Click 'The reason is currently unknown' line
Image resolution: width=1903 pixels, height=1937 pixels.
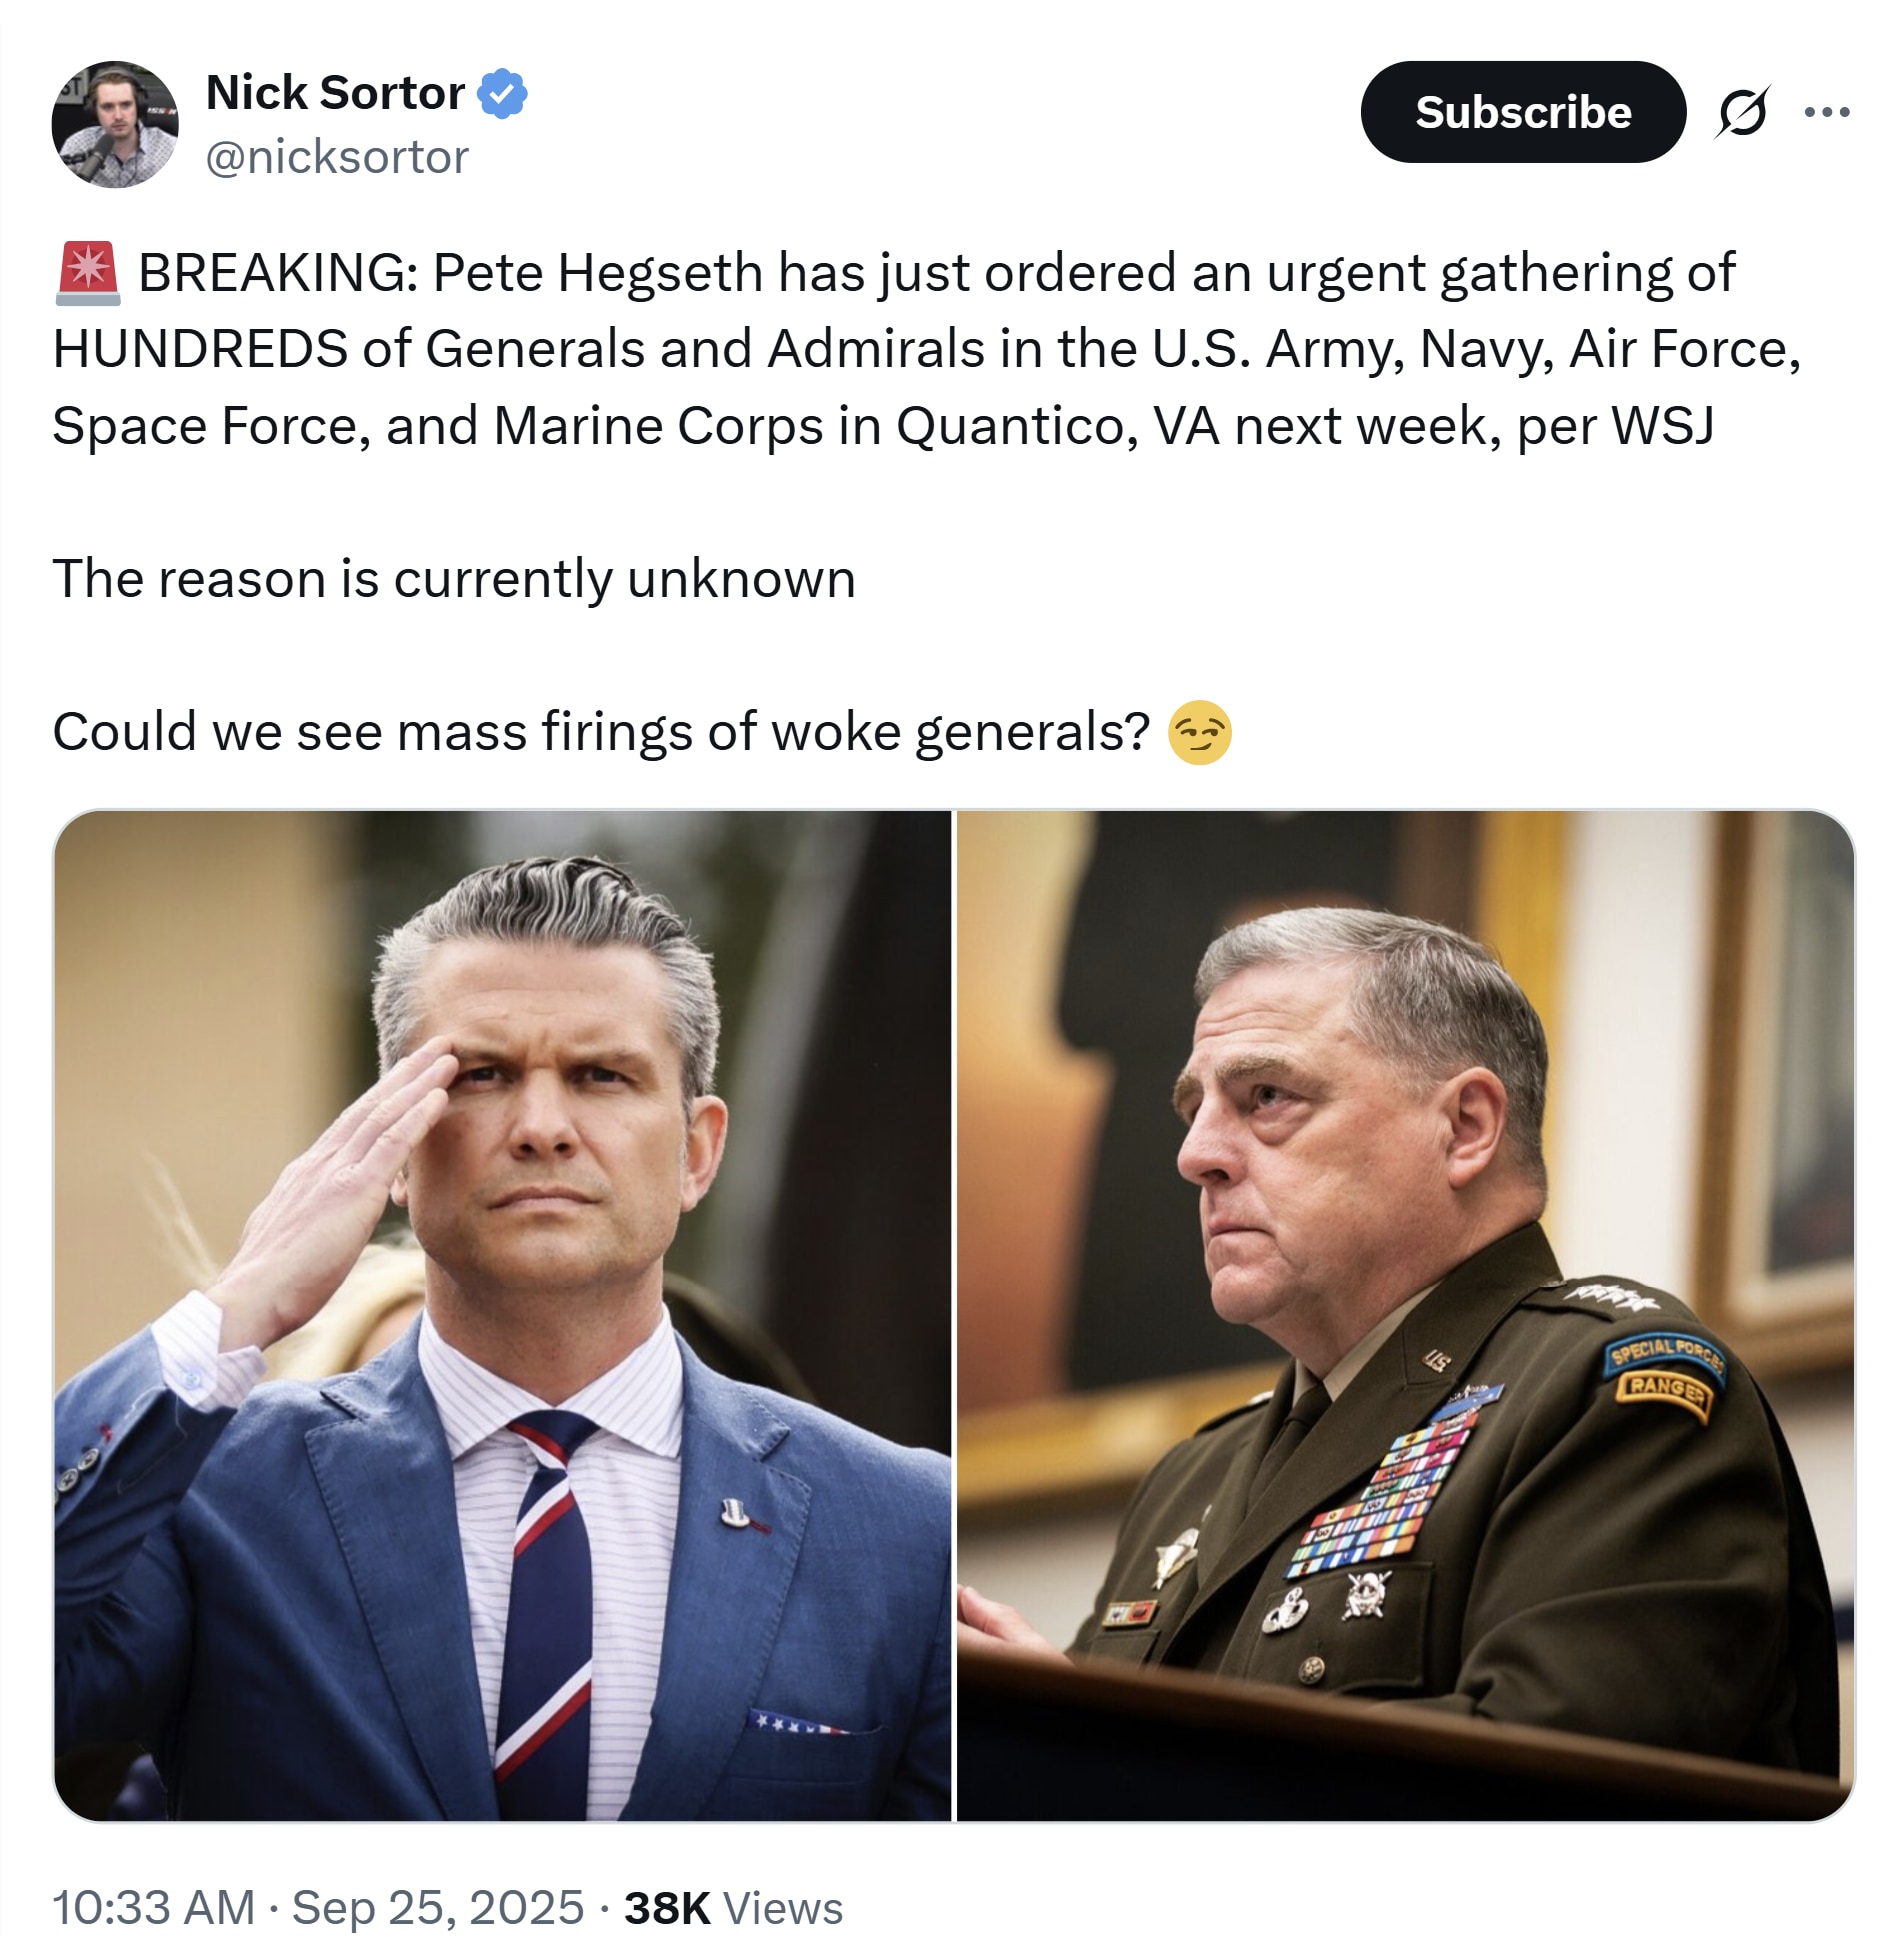[454, 579]
